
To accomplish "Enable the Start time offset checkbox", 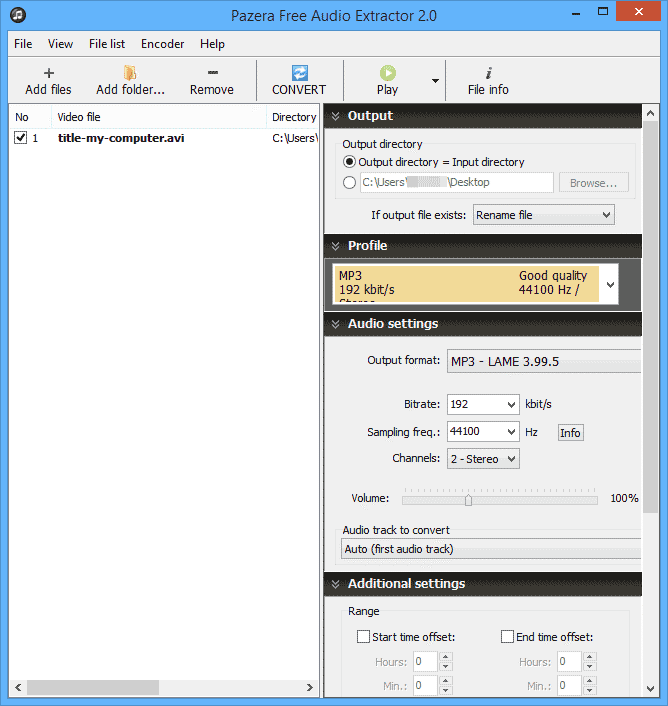I will pyautogui.click(x=363, y=637).
